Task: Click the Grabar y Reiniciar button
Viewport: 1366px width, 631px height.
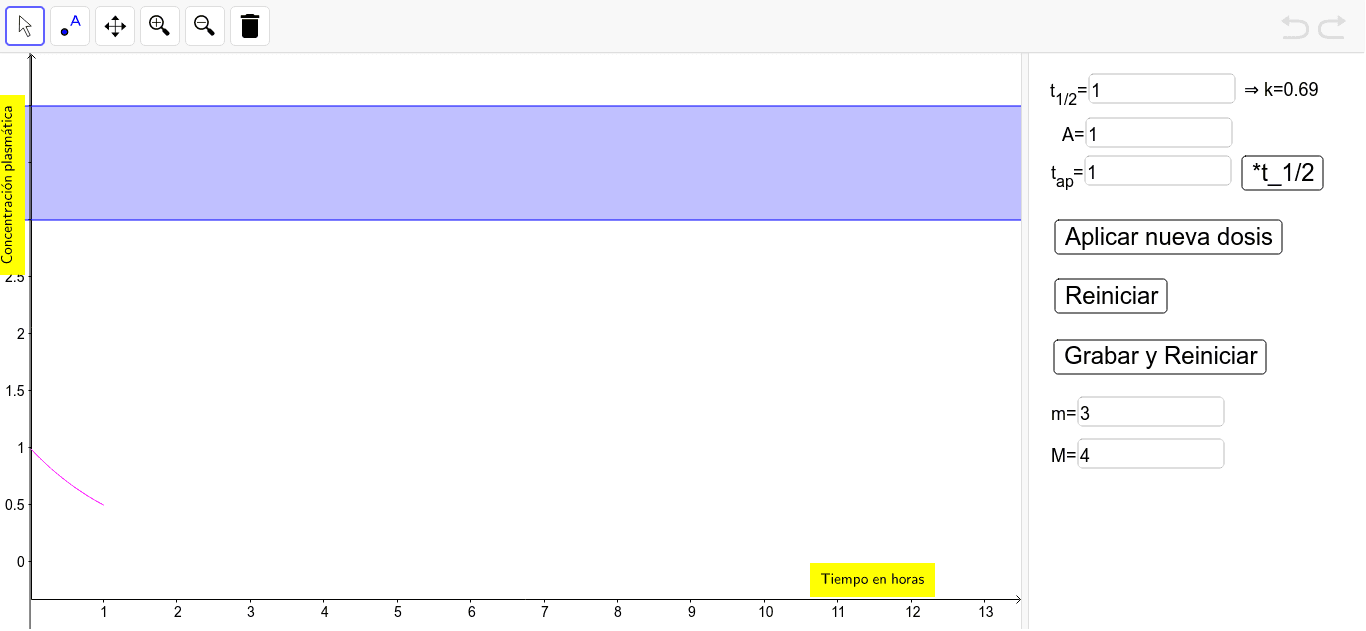Action: [1160, 356]
